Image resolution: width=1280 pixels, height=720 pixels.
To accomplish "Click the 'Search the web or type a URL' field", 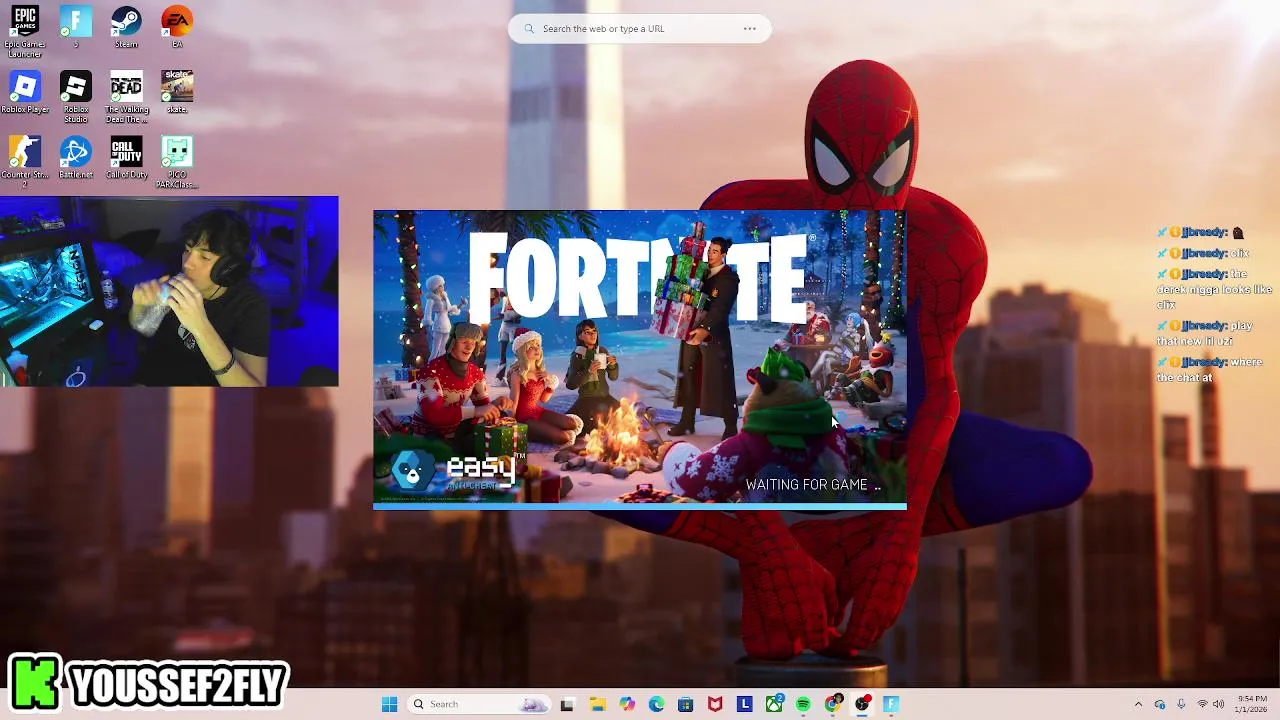I will [640, 29].
